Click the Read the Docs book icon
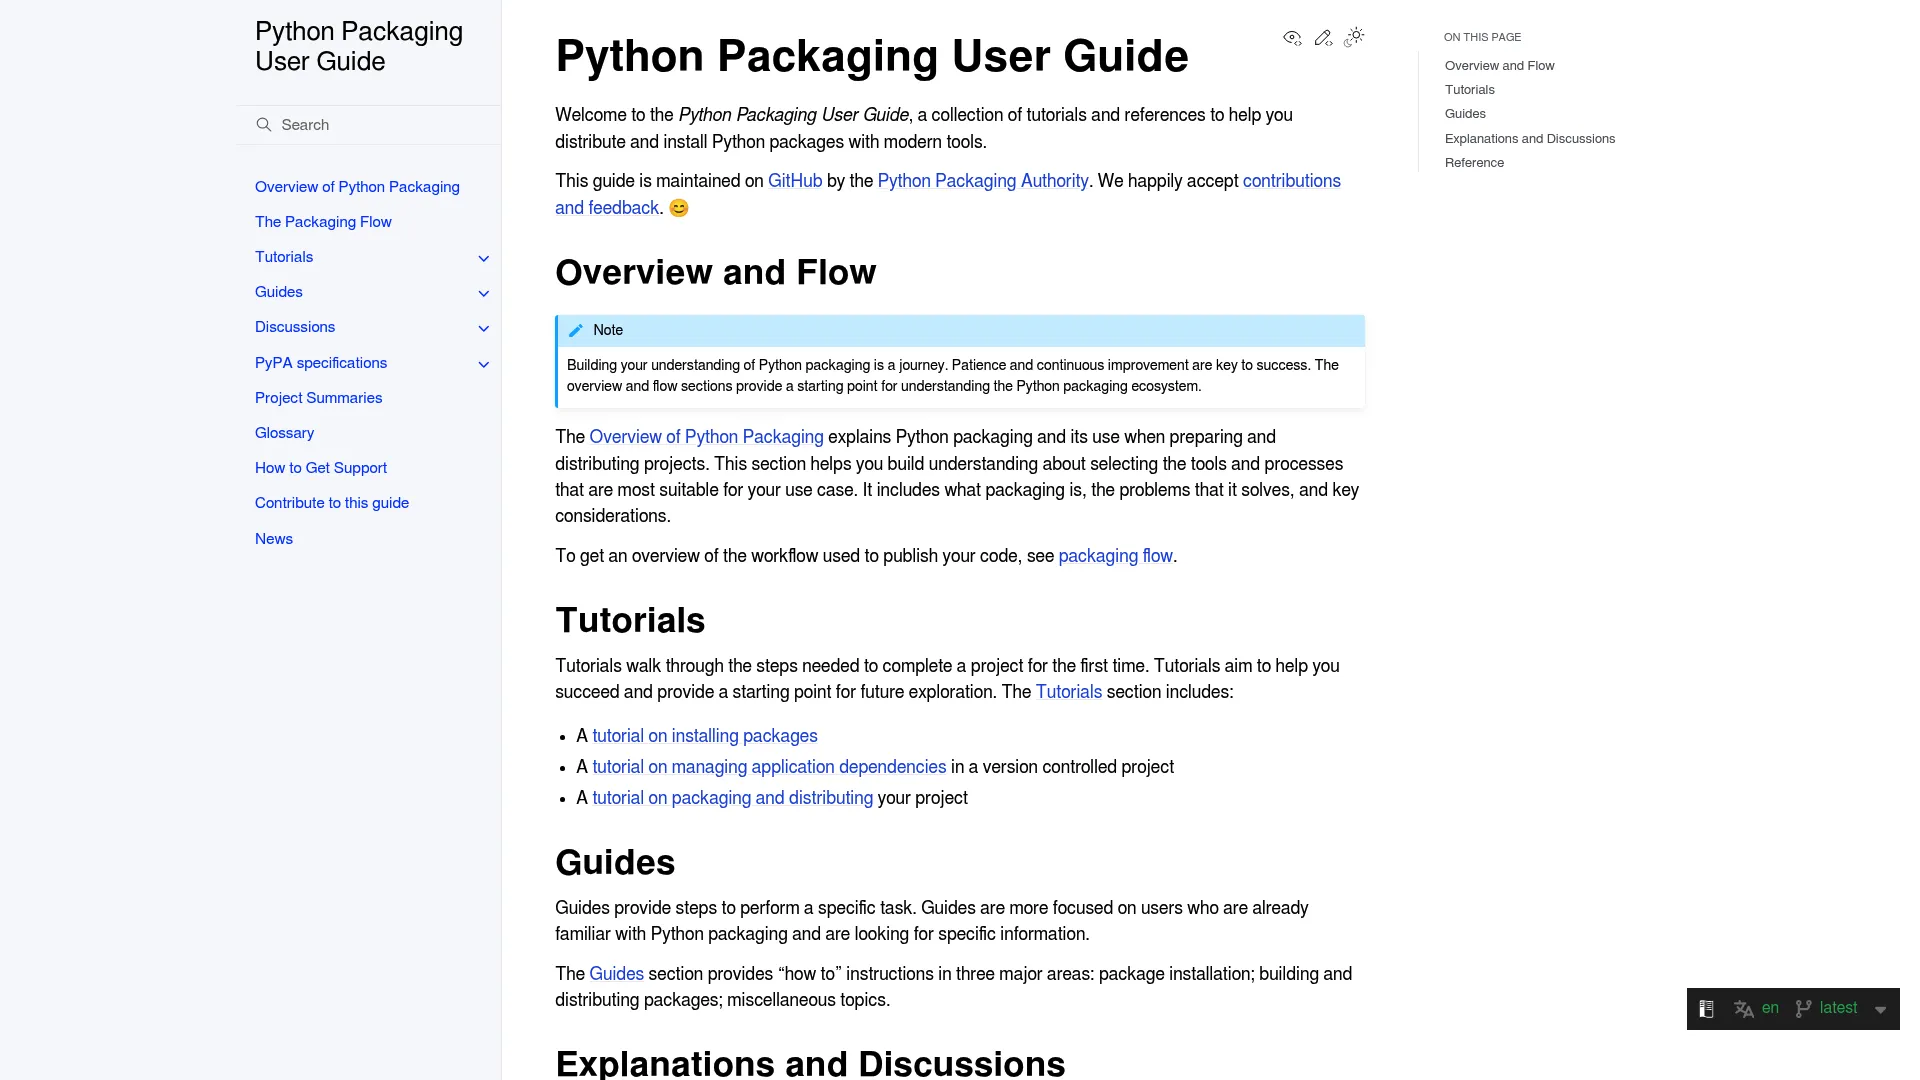 1707,1009
